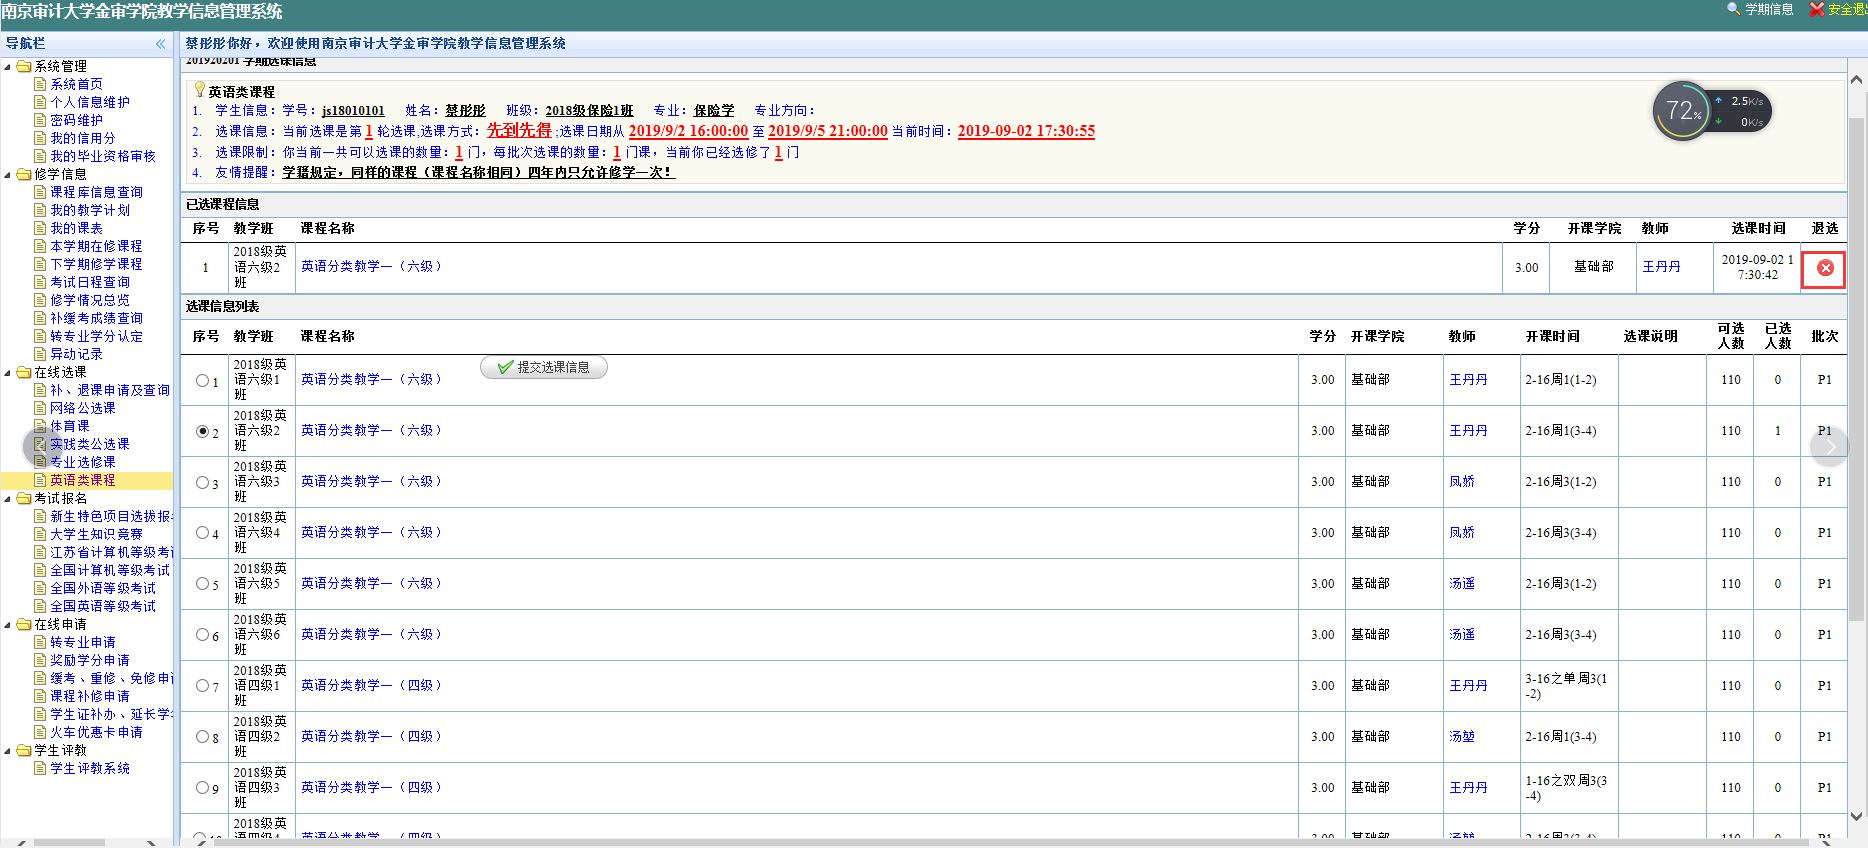Click the red withdraw course icon
Screen dimensions: 1868x848
1824,268
